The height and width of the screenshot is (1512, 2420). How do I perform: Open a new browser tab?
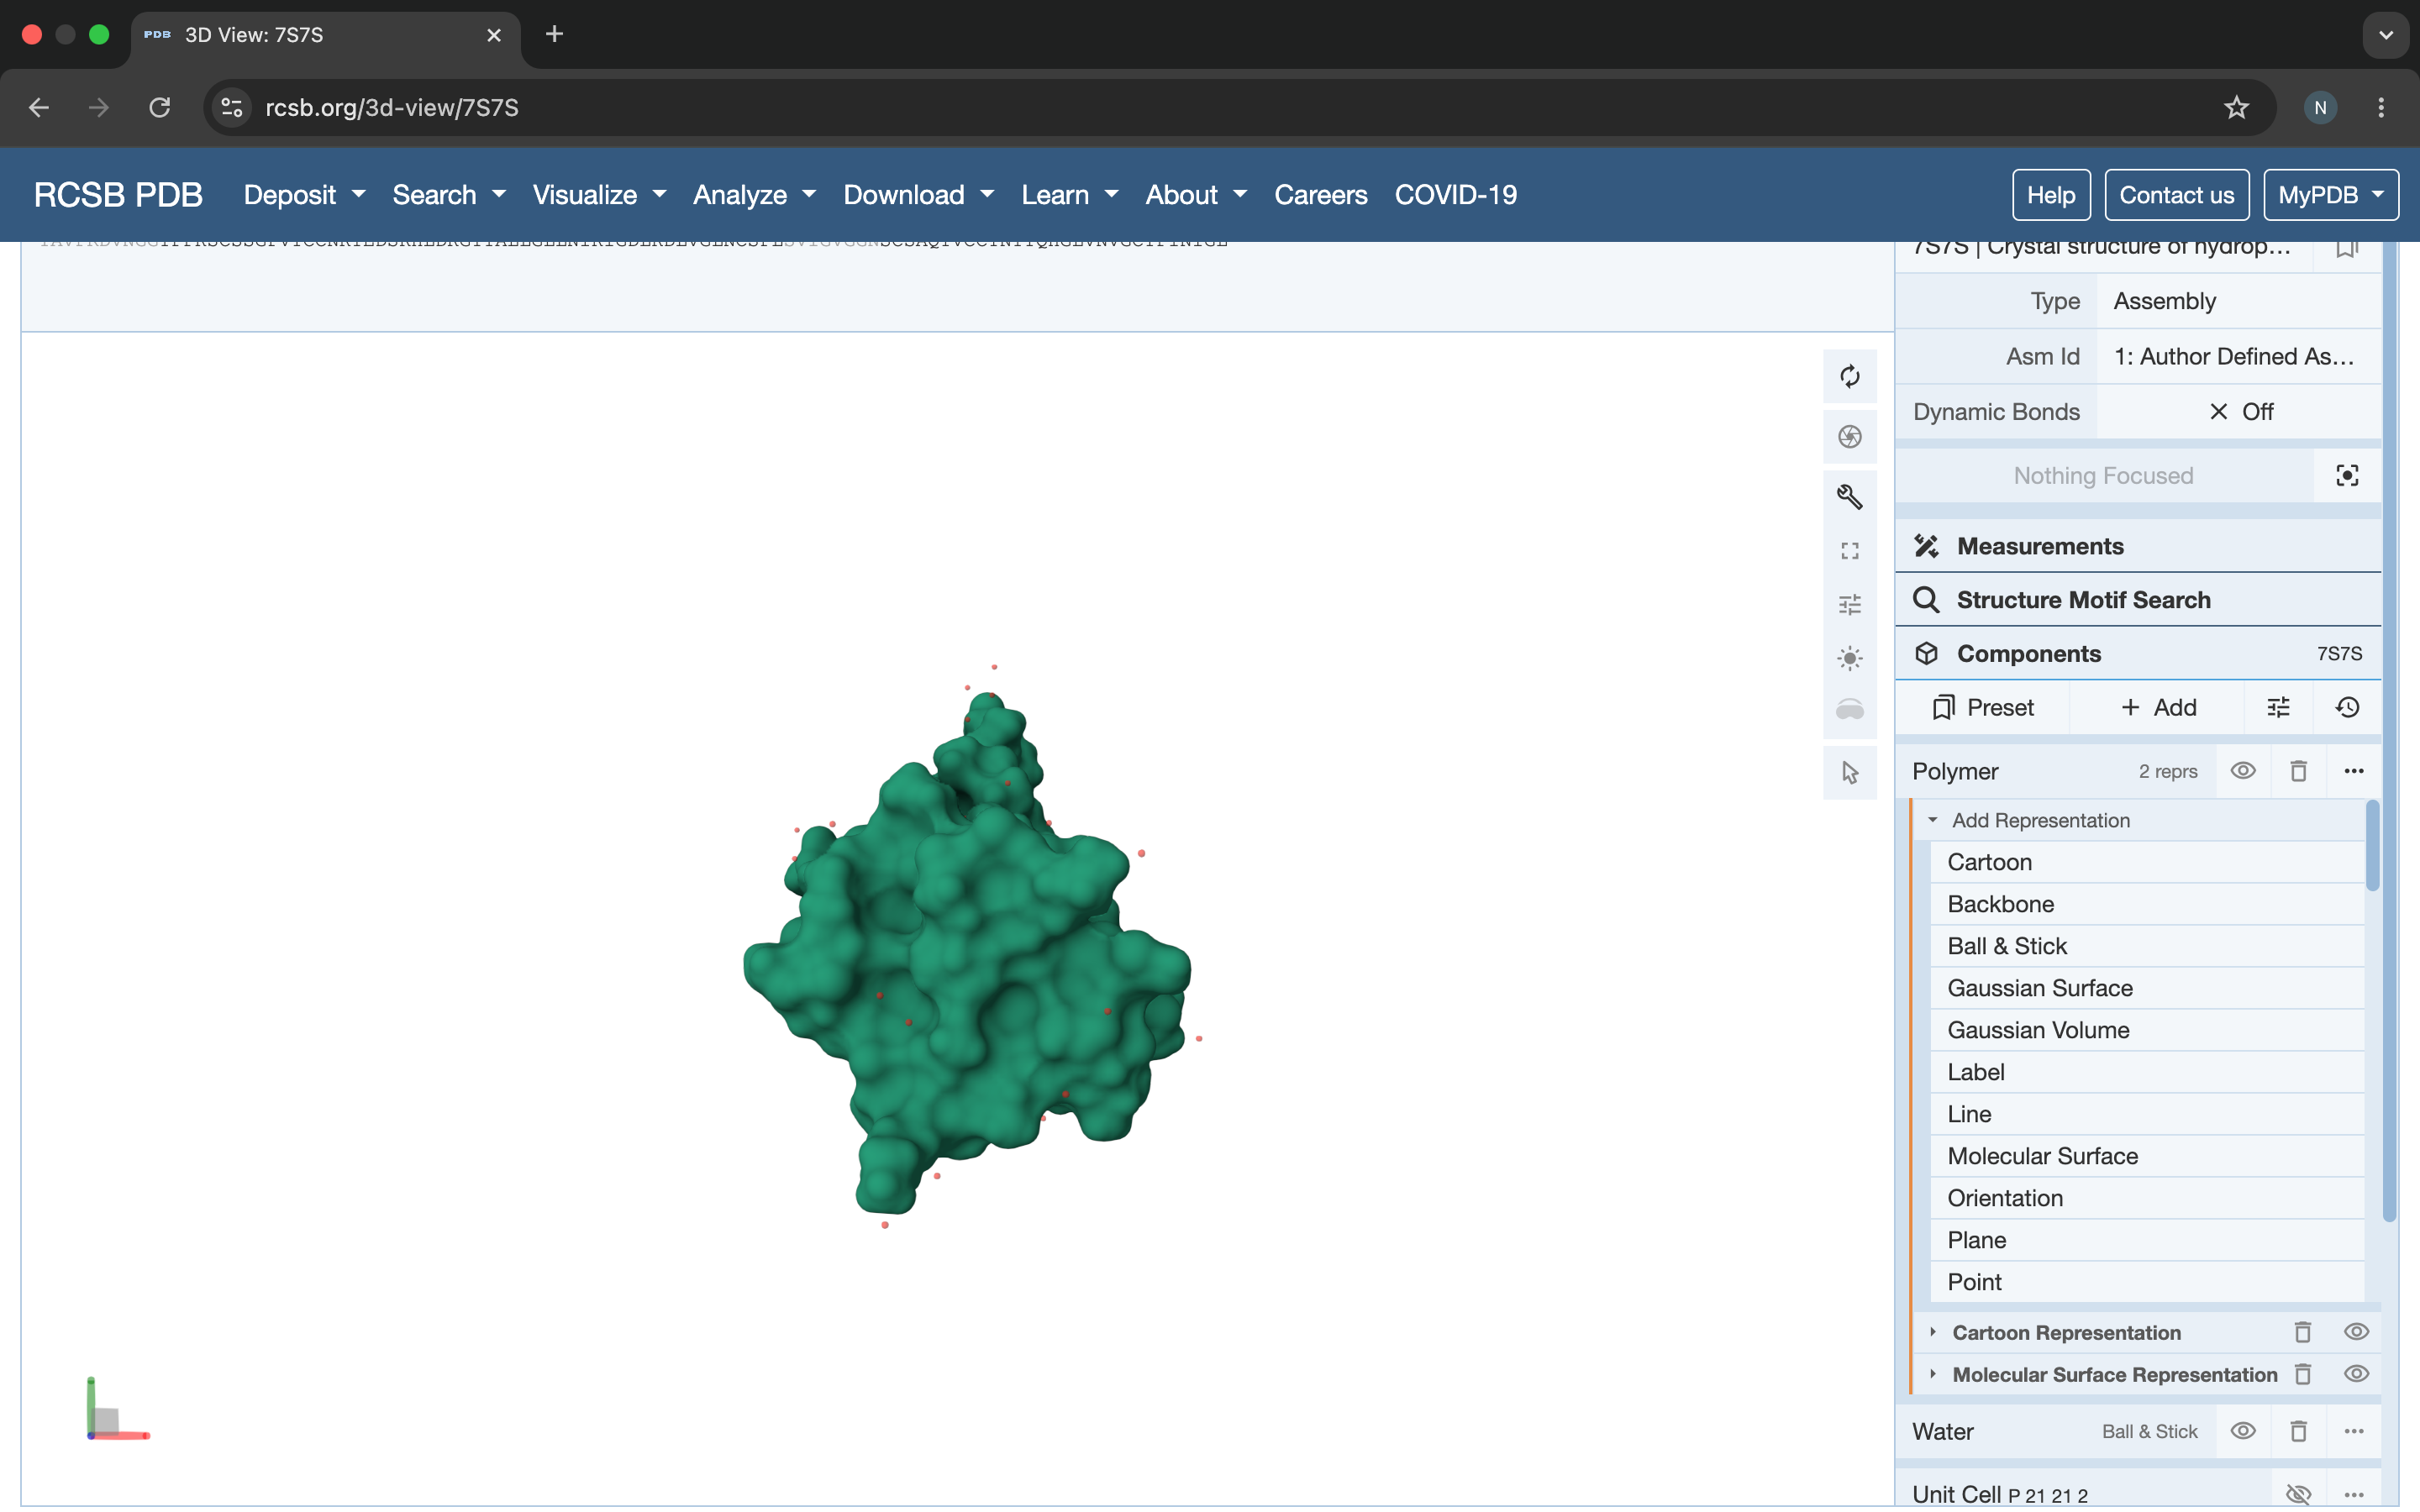(x=554, y=34)
